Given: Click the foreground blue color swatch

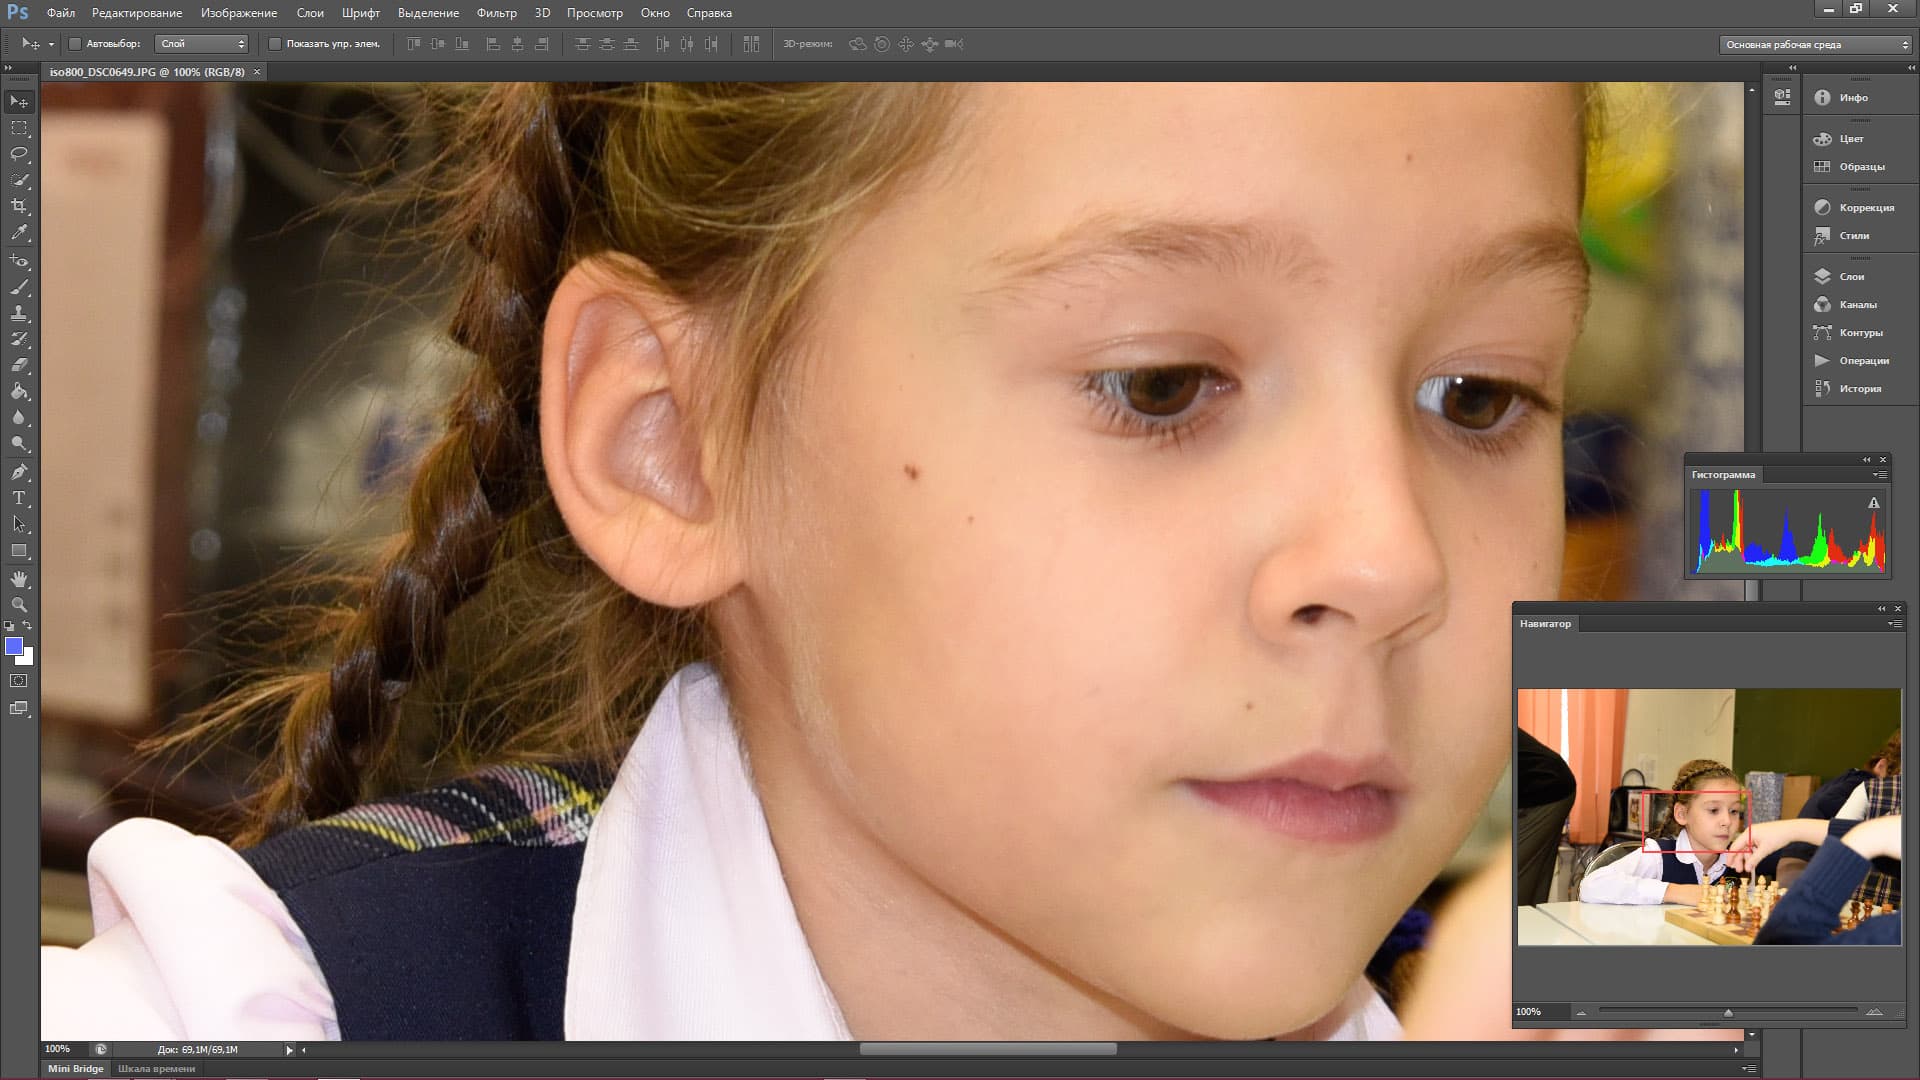Looking at the screenshot, I should tap(14, 646).
